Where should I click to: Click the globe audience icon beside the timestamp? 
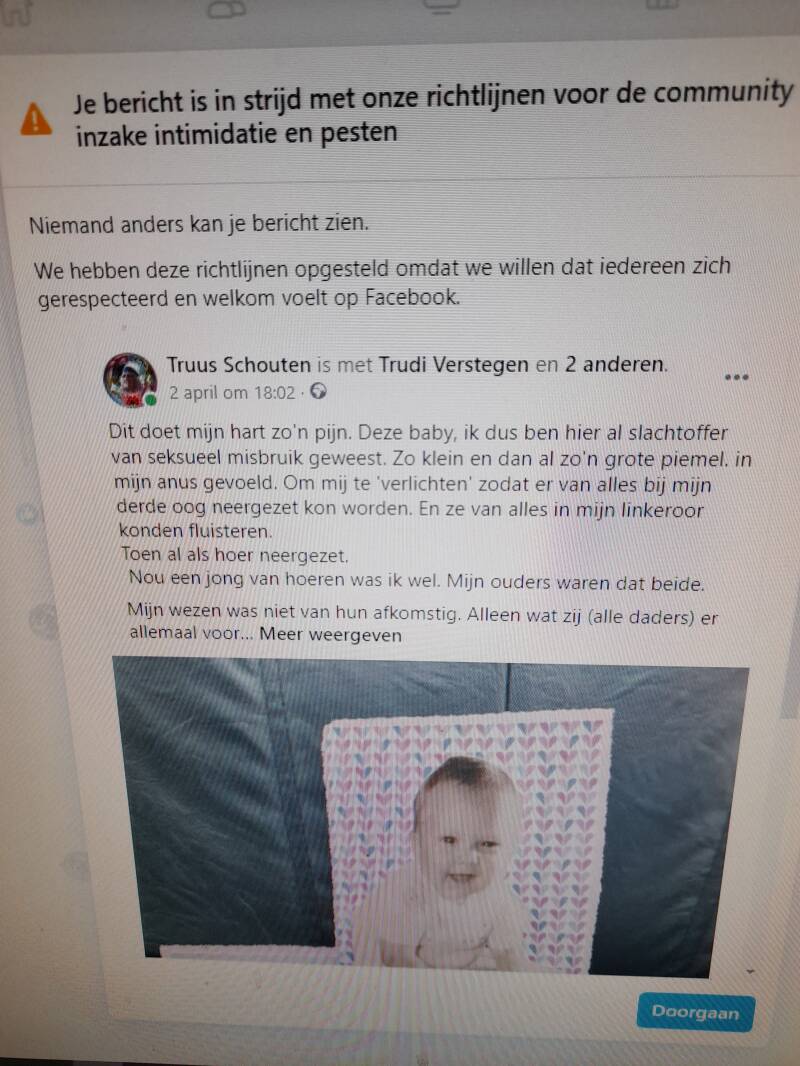(318, 392)
